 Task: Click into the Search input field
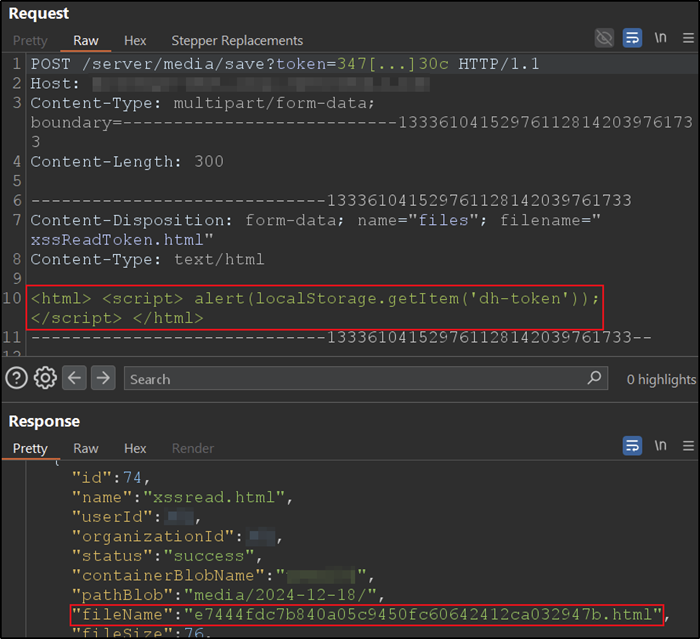(350, 379)
